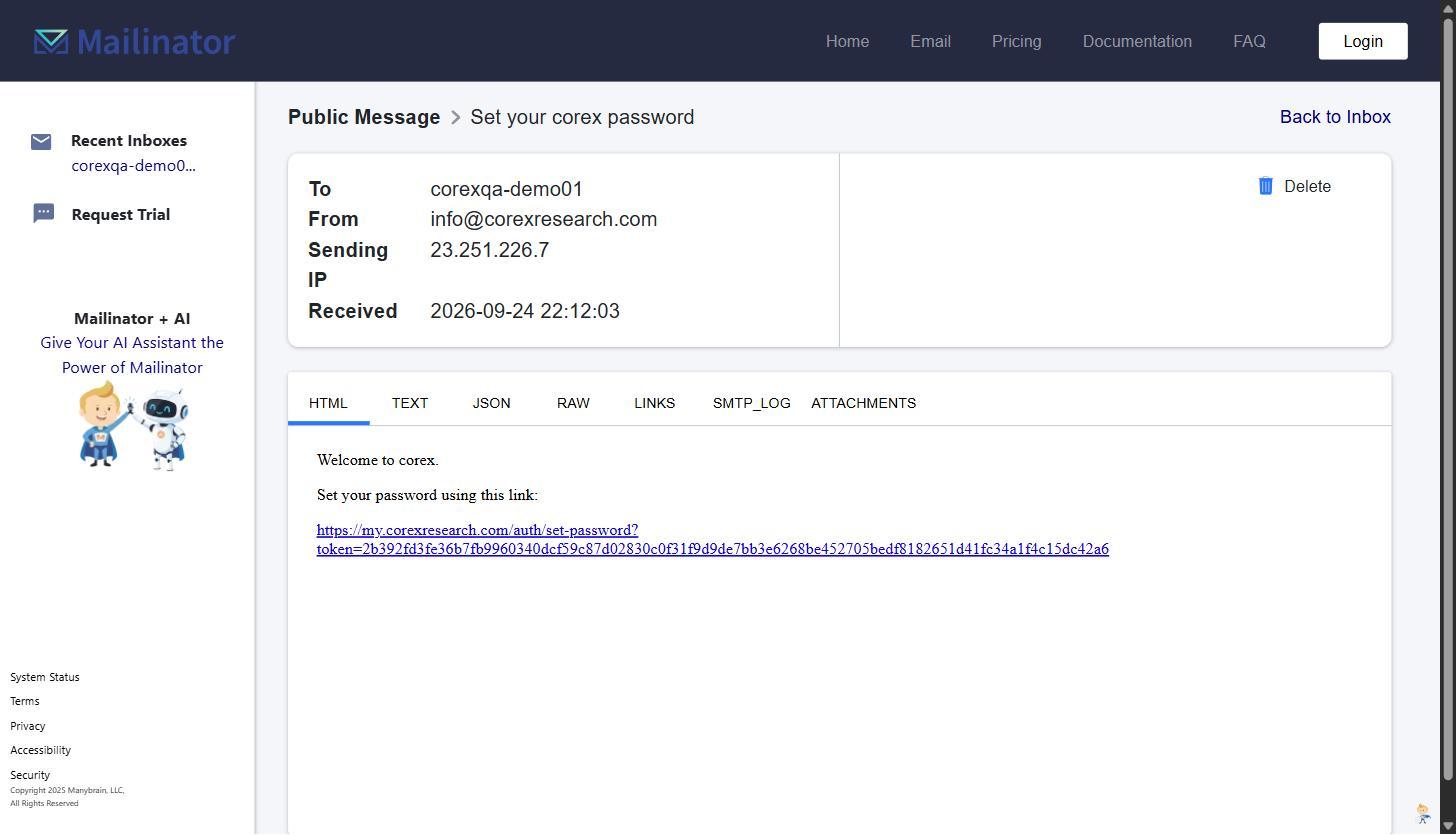
Task: Click Back to Inbox link
Action: pos(1335,117)
